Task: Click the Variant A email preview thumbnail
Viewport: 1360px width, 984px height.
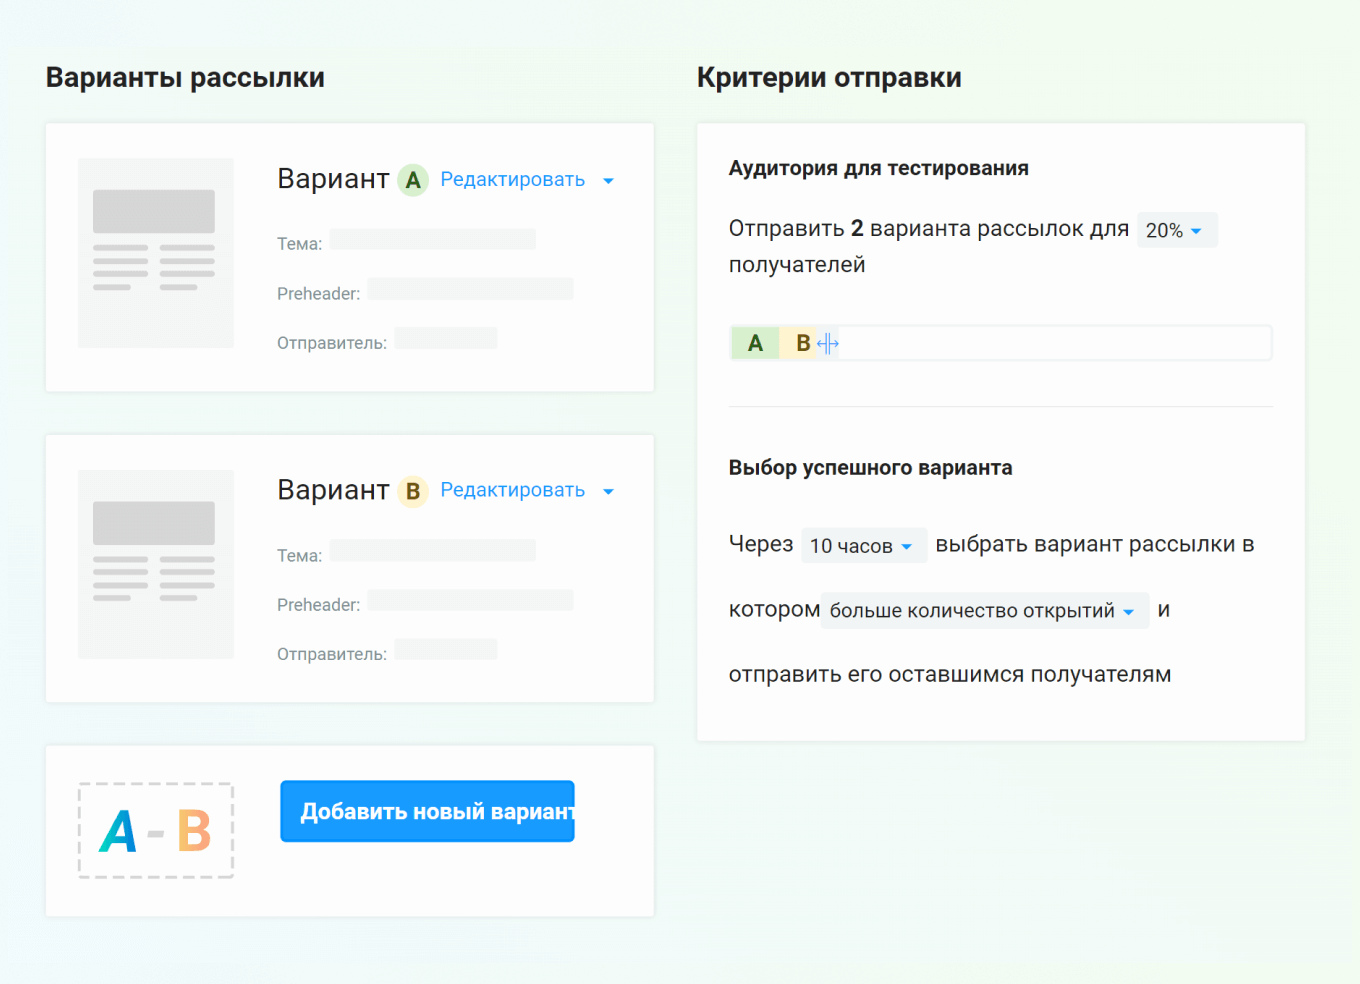Action: (155, 253)
